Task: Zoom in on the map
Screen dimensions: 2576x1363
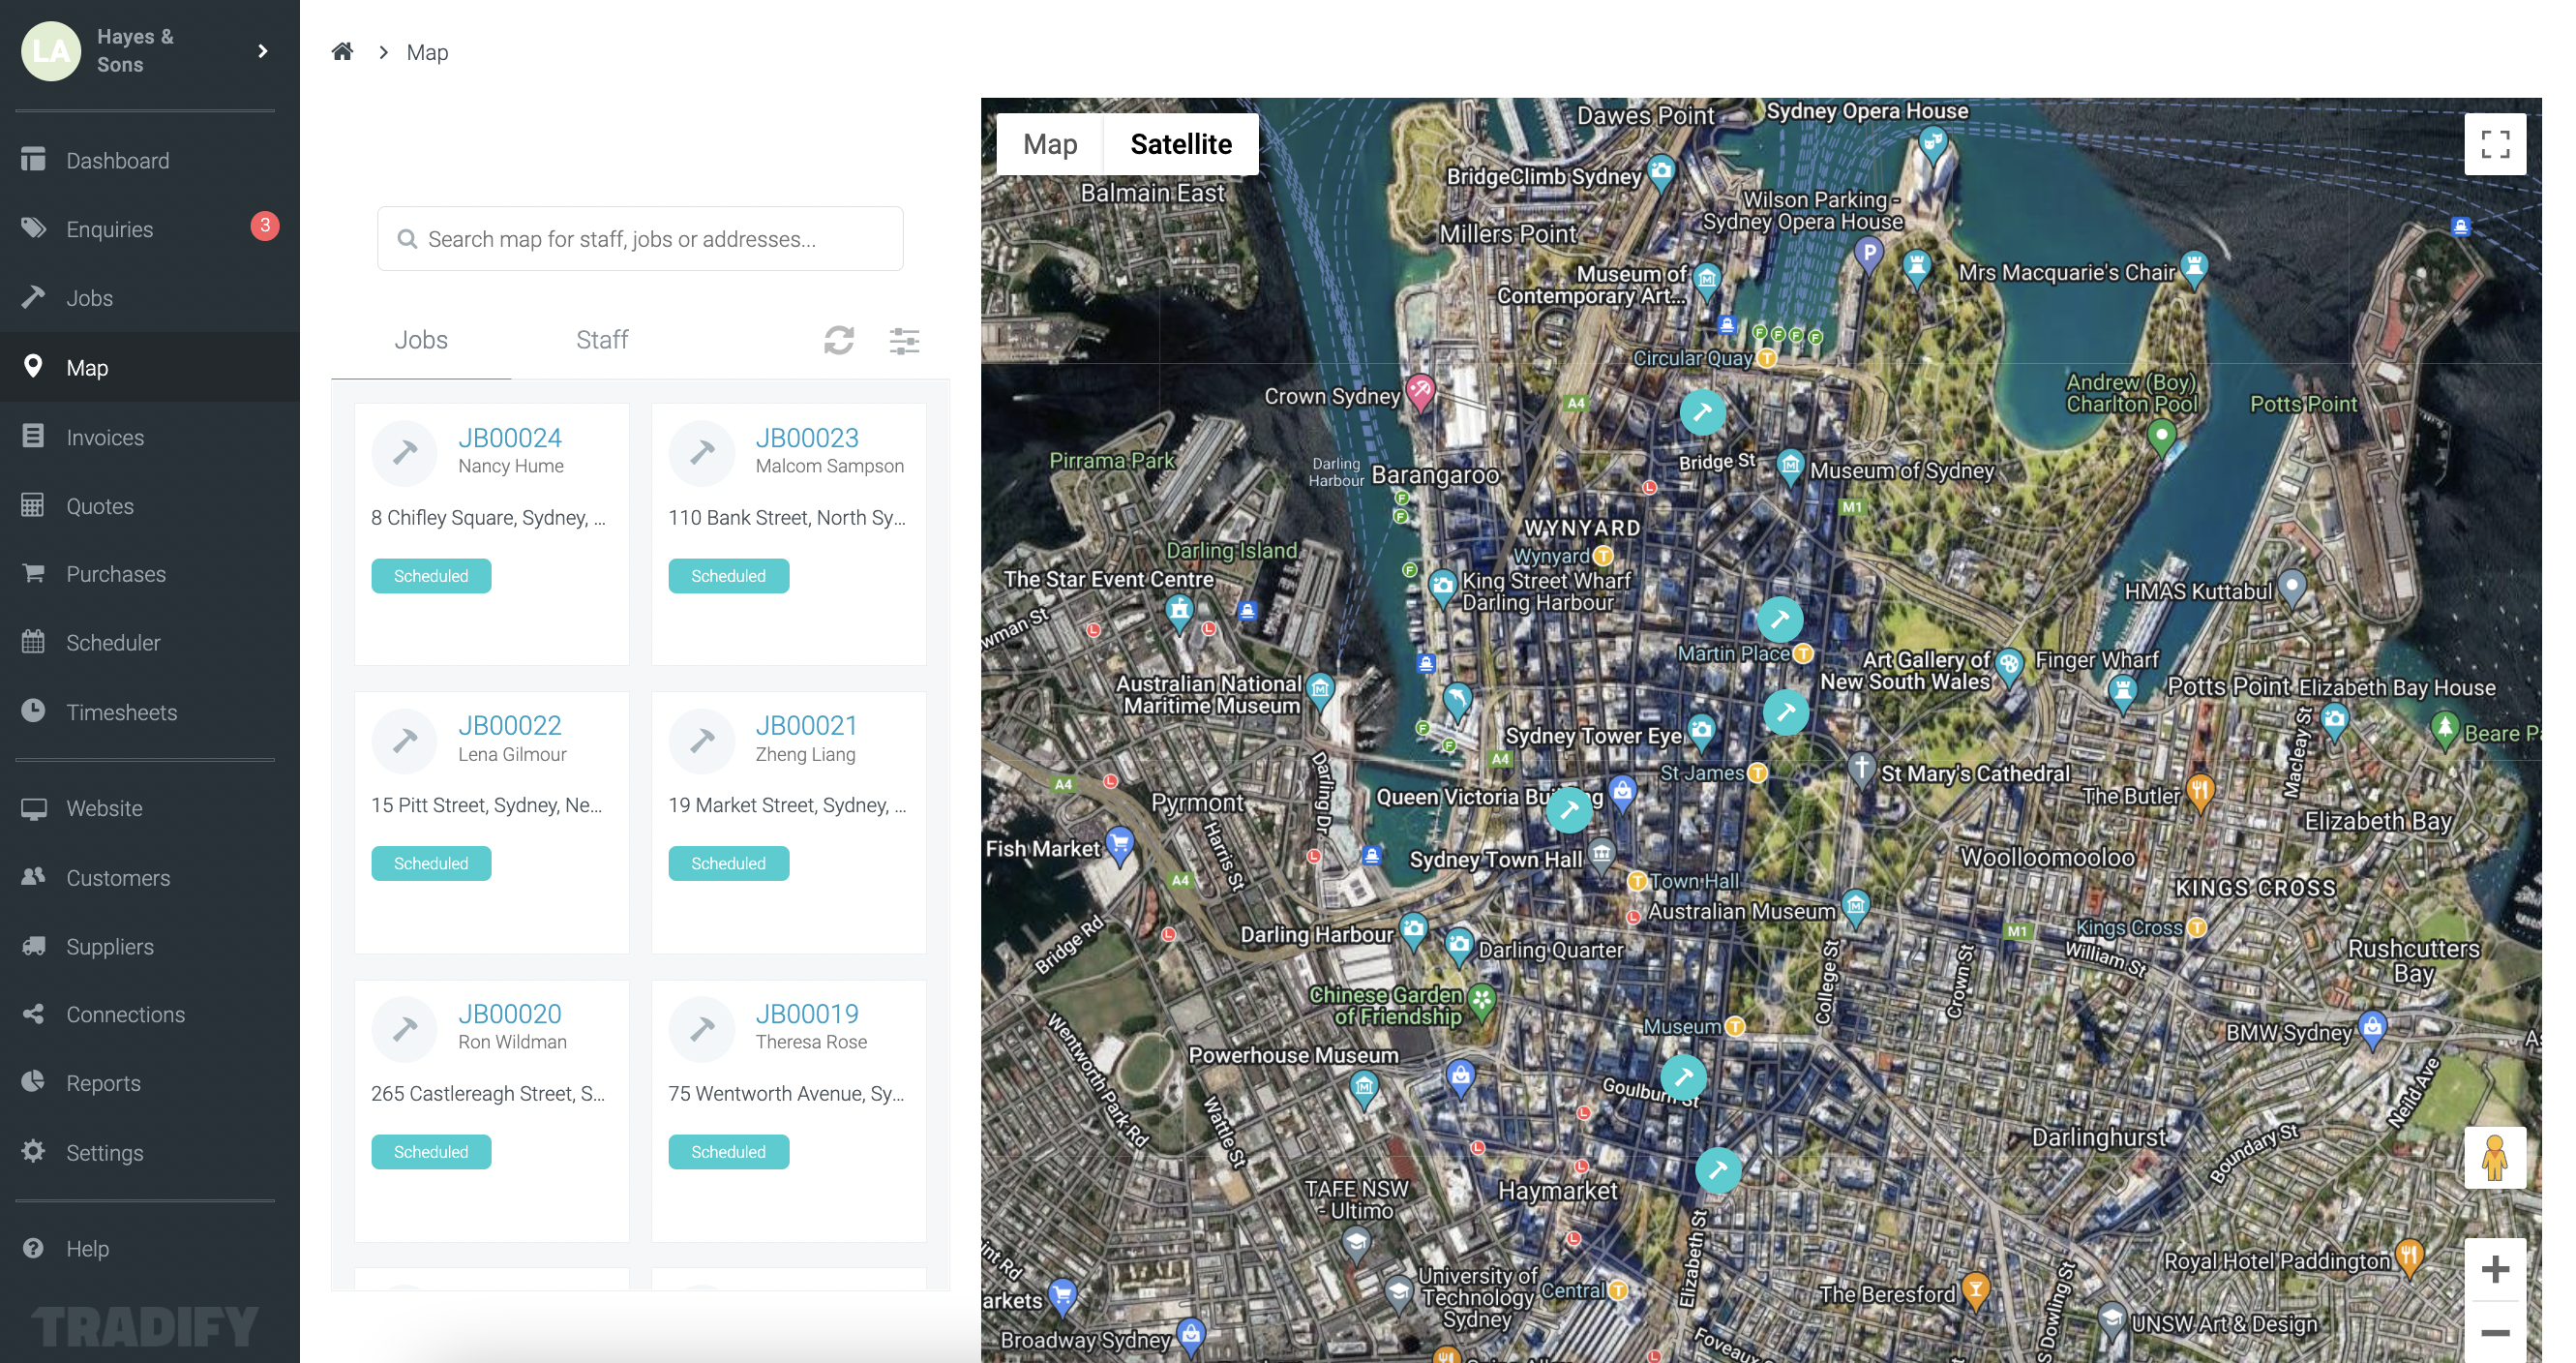Action: [x=2495, y=1269]
